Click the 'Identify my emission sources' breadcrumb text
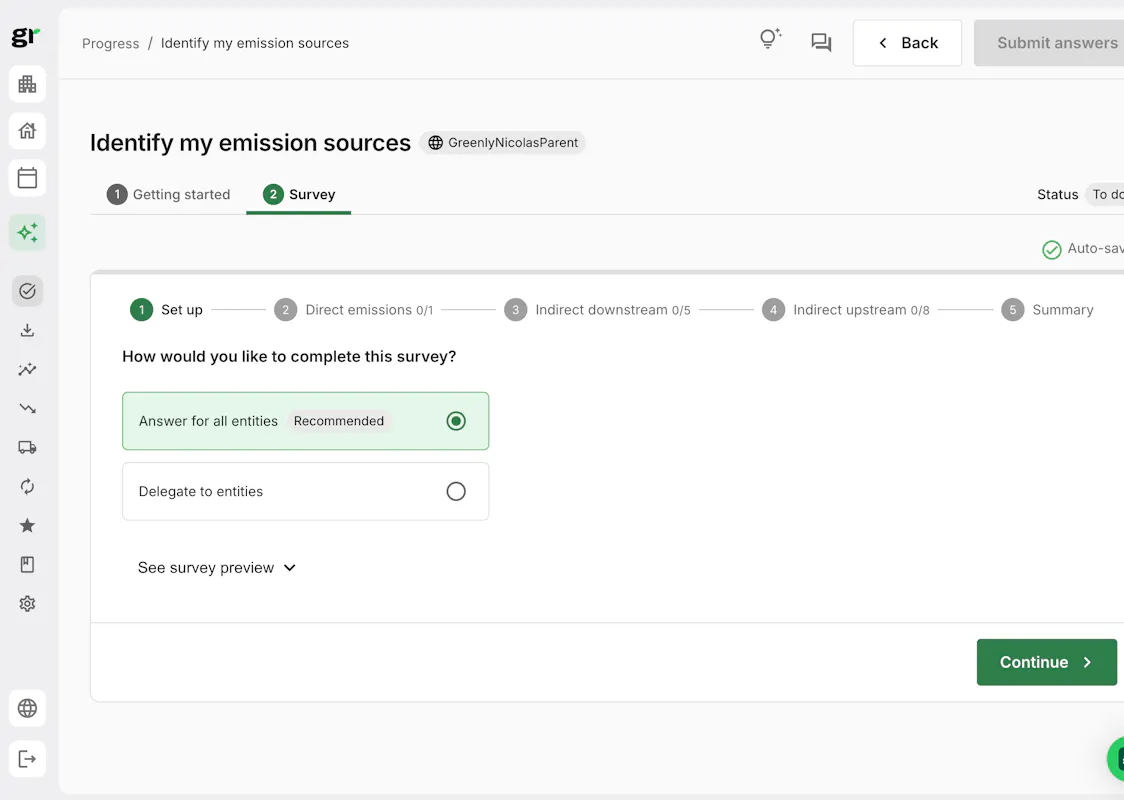This screenshot has width=1124, height=800. [x=254, y=43]
